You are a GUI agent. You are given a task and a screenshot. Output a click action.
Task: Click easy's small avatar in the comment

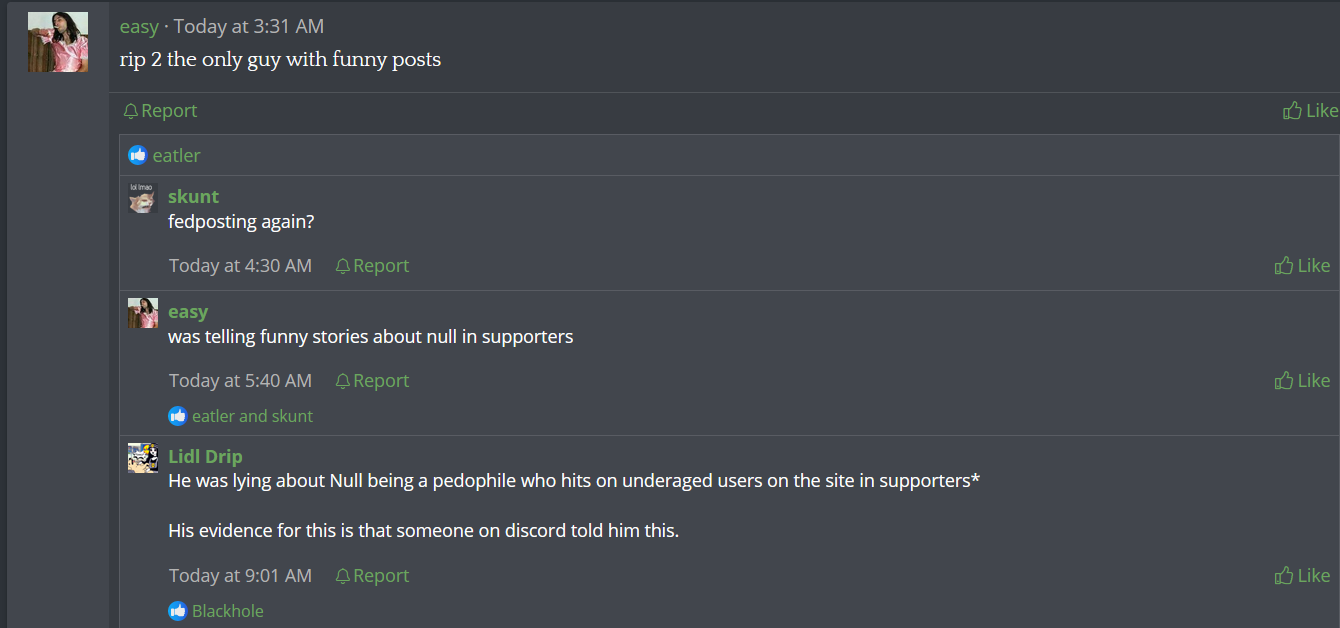pos(143,313)
